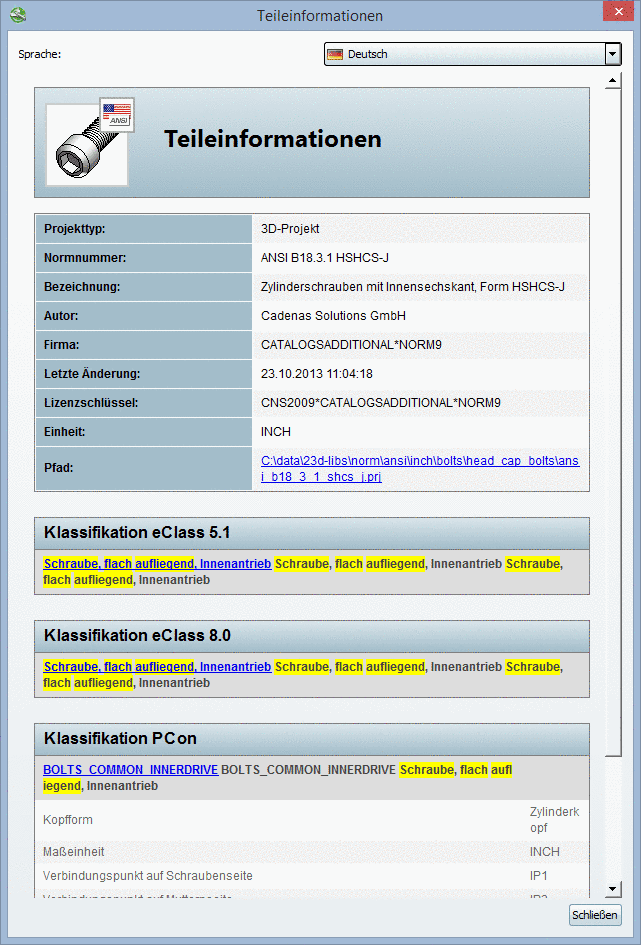Click the scrollbar down arrow
The image size is (641, 945).
coord(613,889)
